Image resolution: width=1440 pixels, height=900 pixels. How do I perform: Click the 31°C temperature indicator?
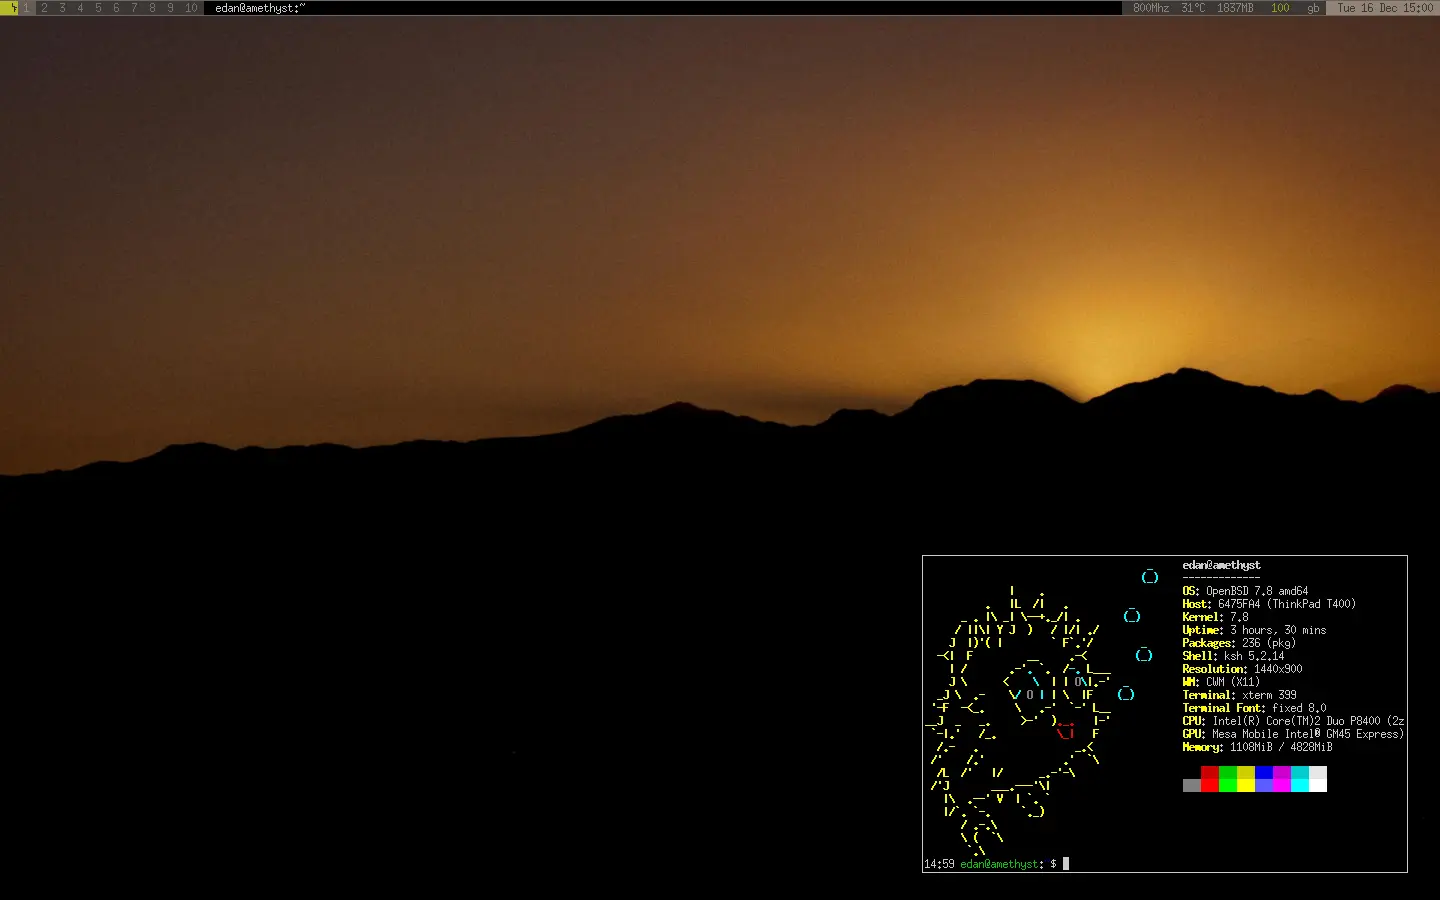(x=1193, y=8)
